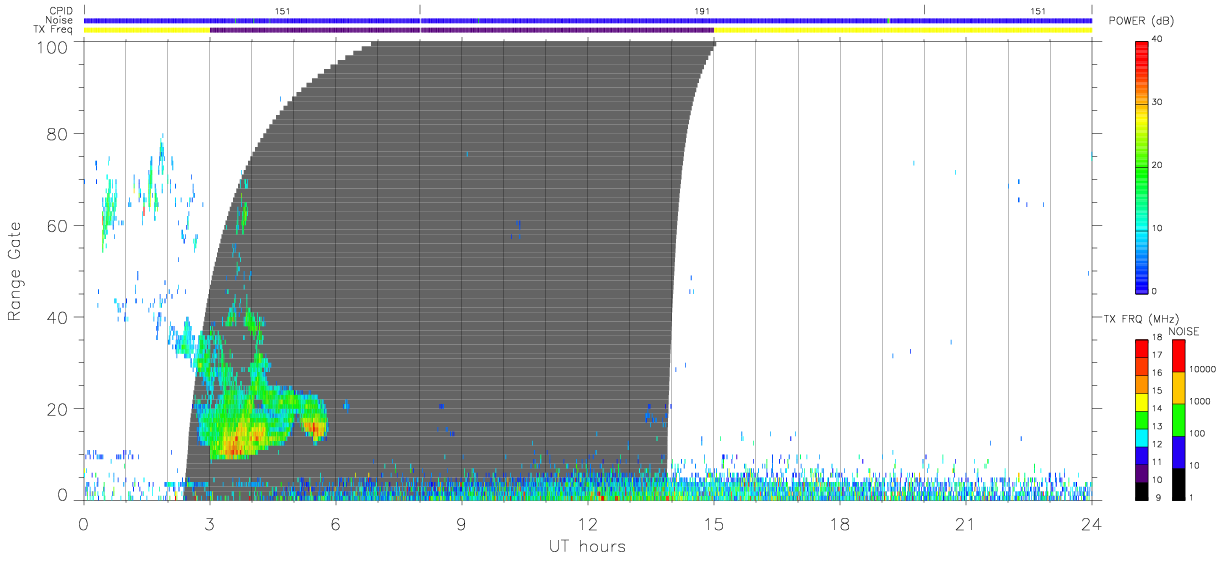
Task: Click the 13 label on TX FRQ legend
Action: pos(1157,426)
